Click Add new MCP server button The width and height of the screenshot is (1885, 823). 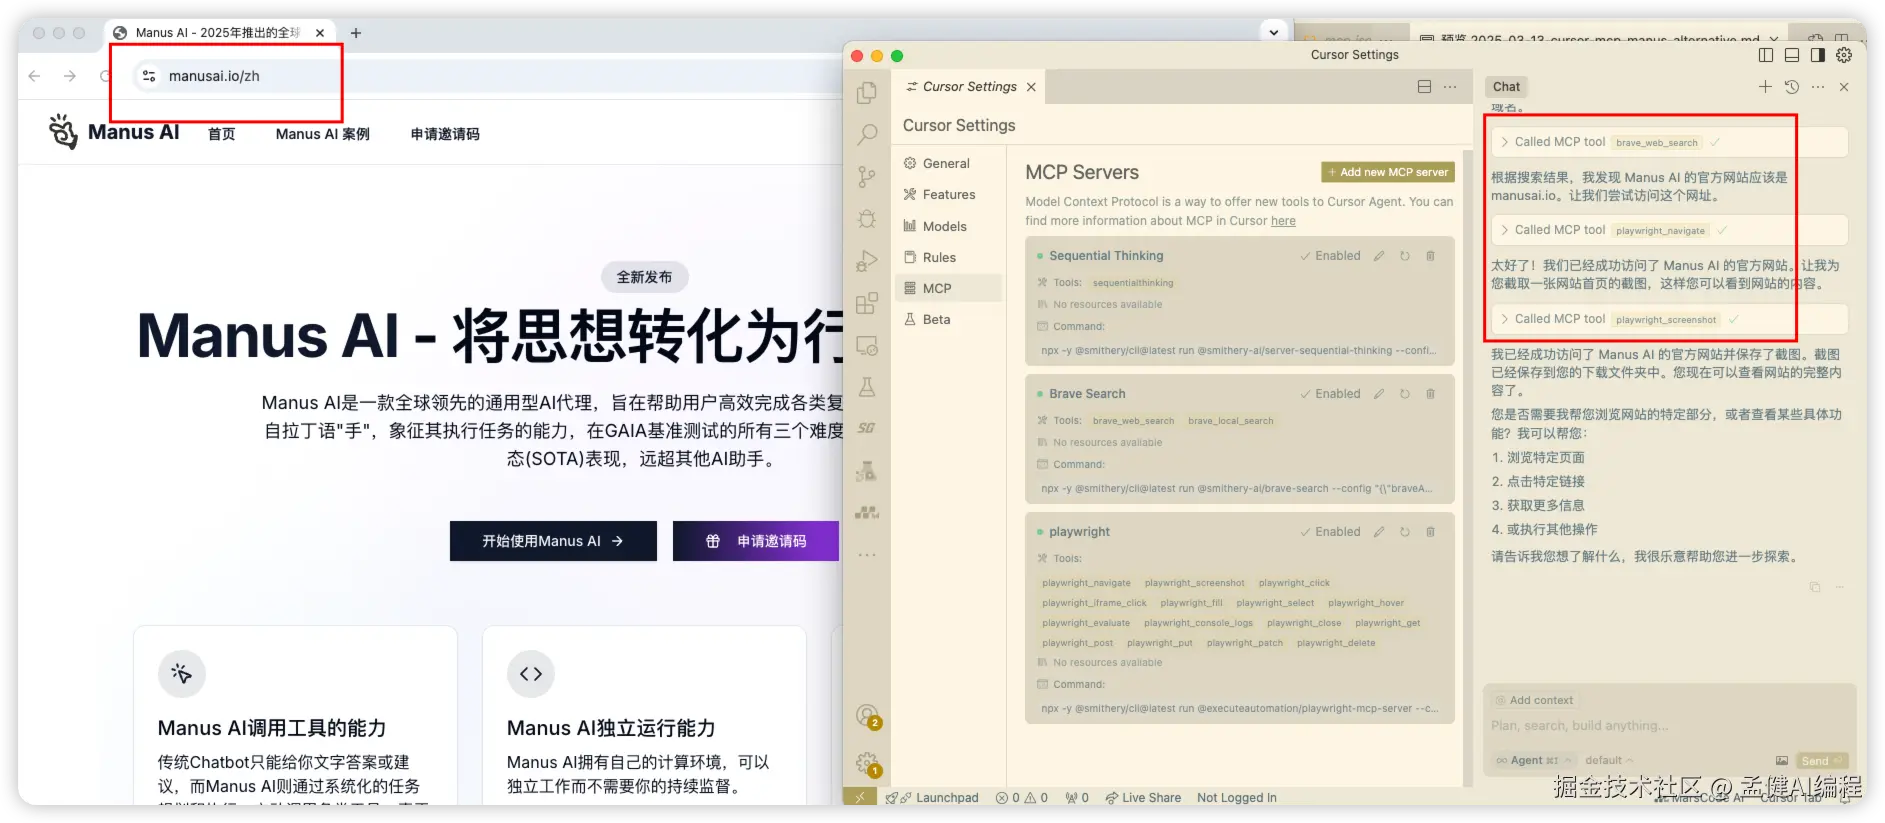click(1387, 172)
